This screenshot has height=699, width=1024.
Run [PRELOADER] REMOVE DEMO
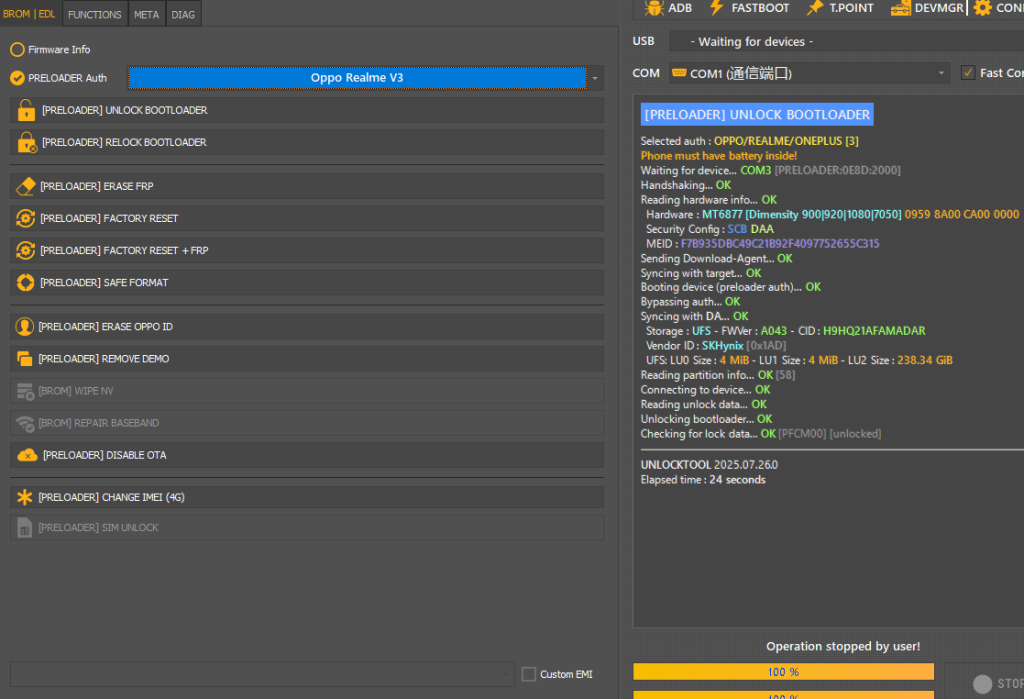pyautogui.click(x=307, y=359)
